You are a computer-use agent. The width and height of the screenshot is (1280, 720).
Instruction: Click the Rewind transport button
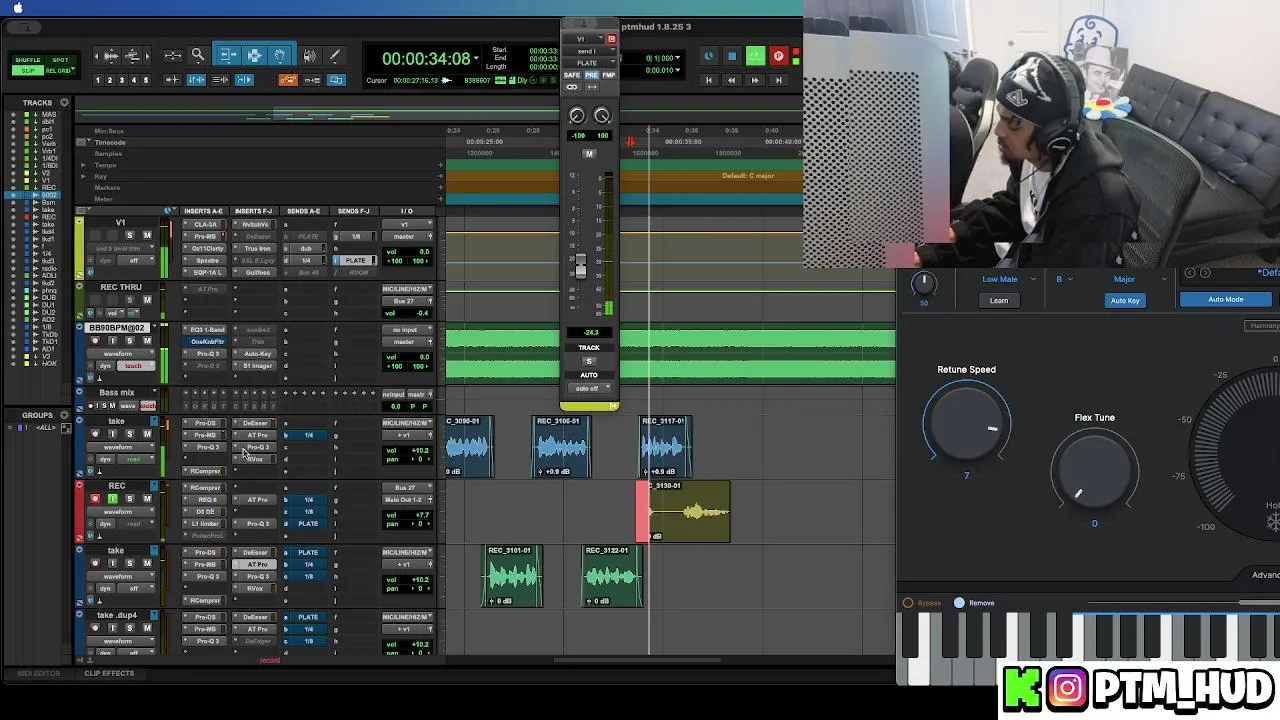point(732,80)
